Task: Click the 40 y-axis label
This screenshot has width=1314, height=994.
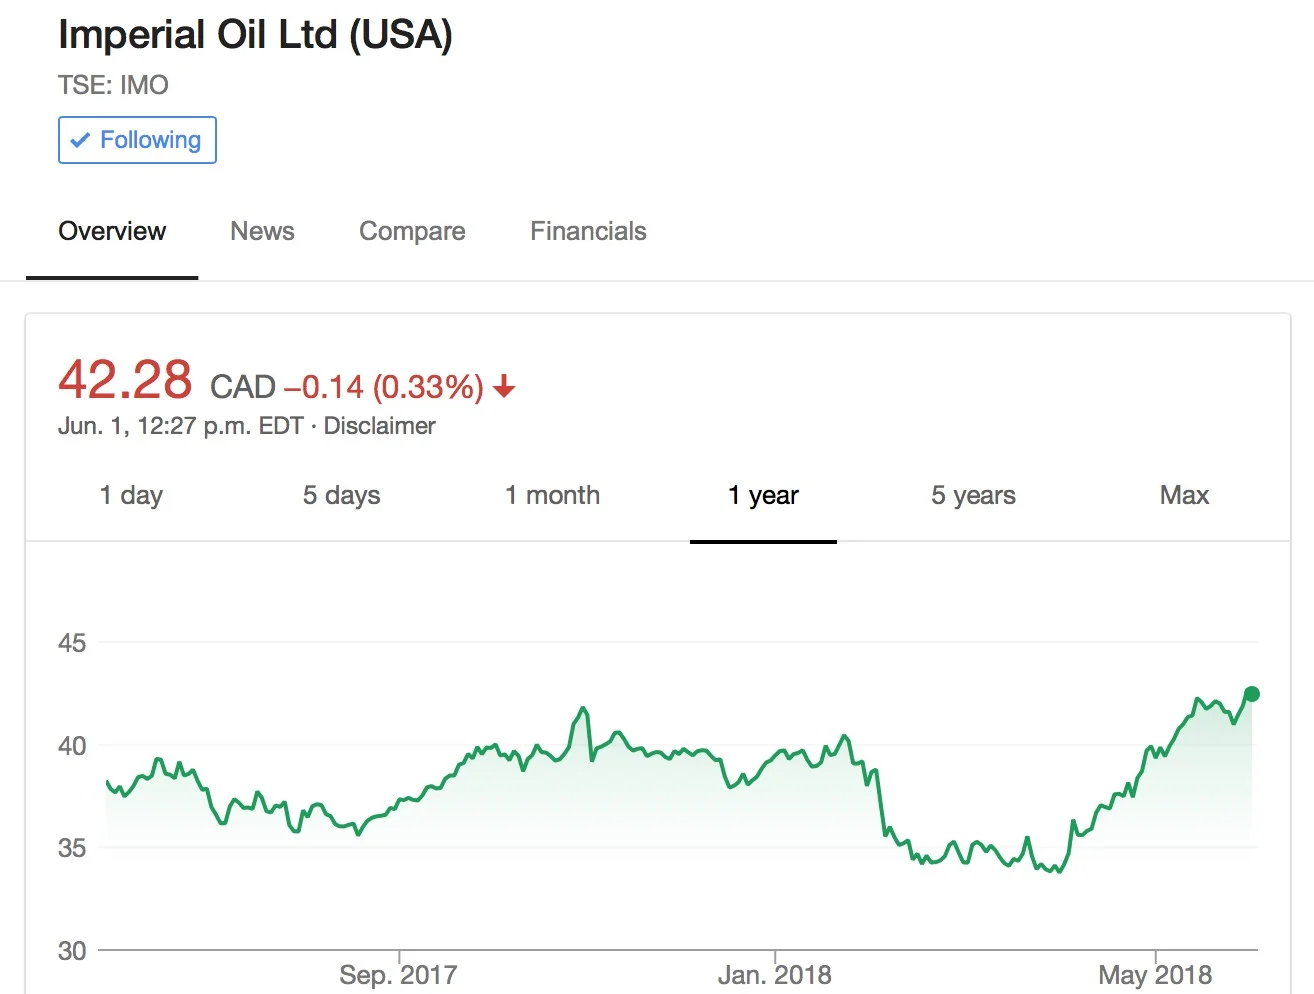Action: [72, 746]
